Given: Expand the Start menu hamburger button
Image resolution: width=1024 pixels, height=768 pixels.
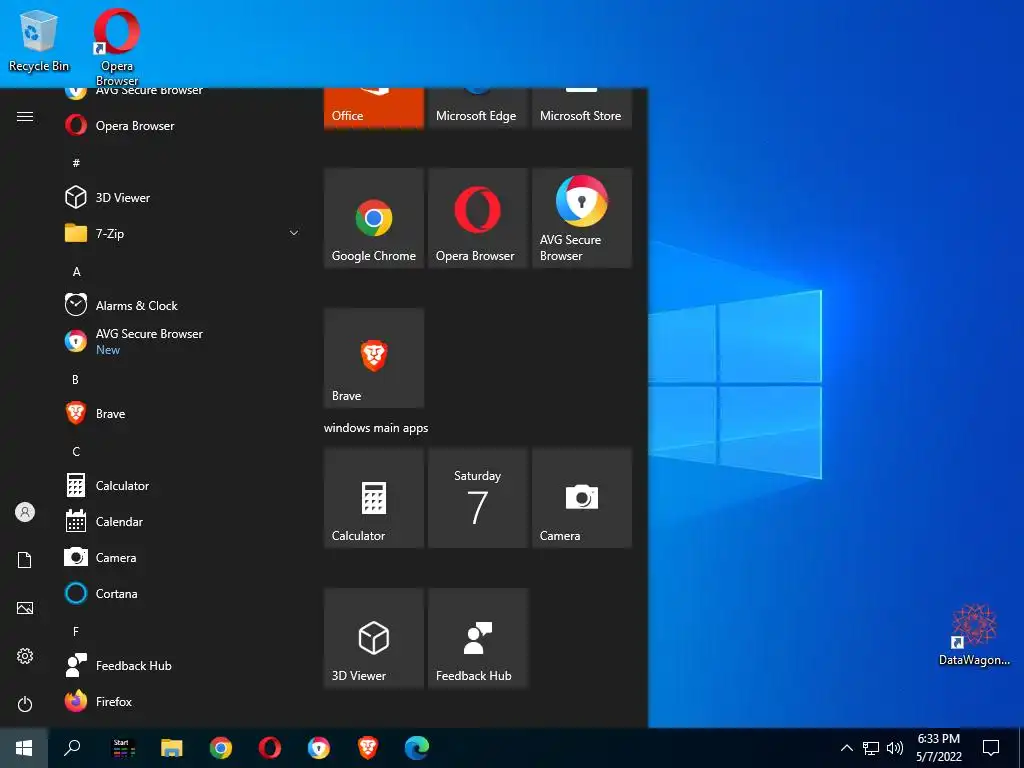Looking at the screenshot, I should 25,116.
